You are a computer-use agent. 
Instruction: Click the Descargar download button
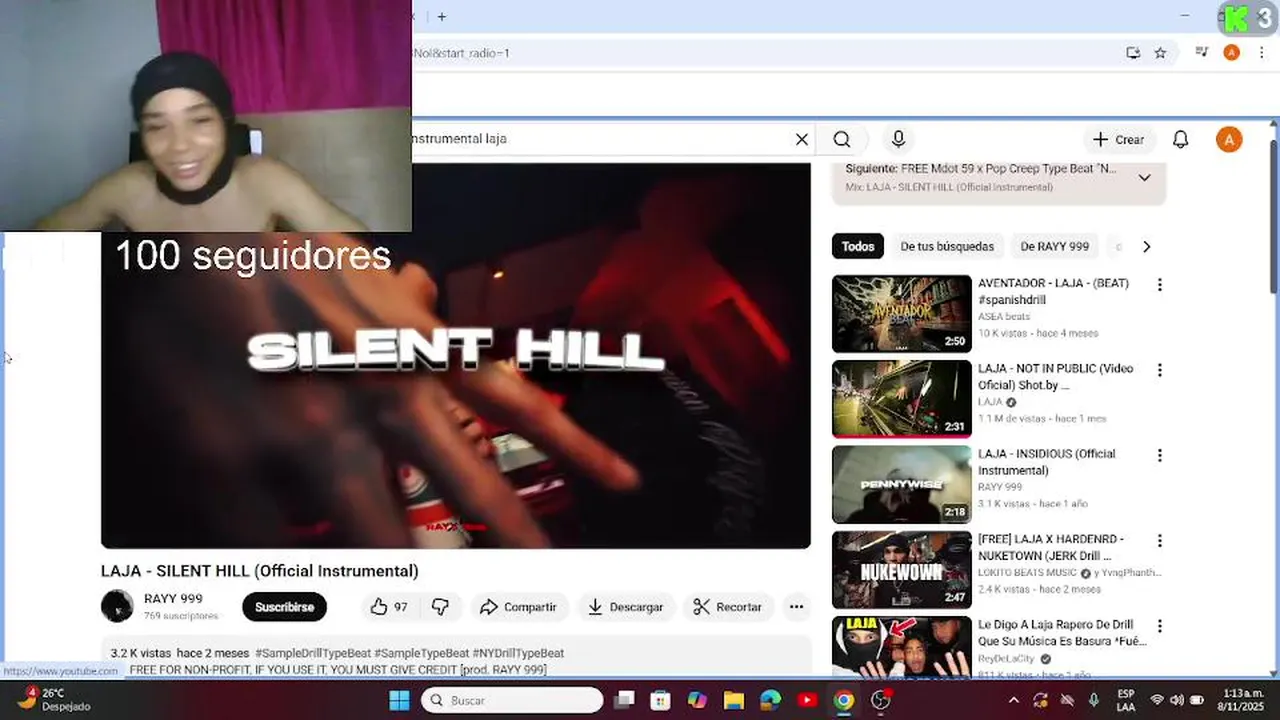625,607
